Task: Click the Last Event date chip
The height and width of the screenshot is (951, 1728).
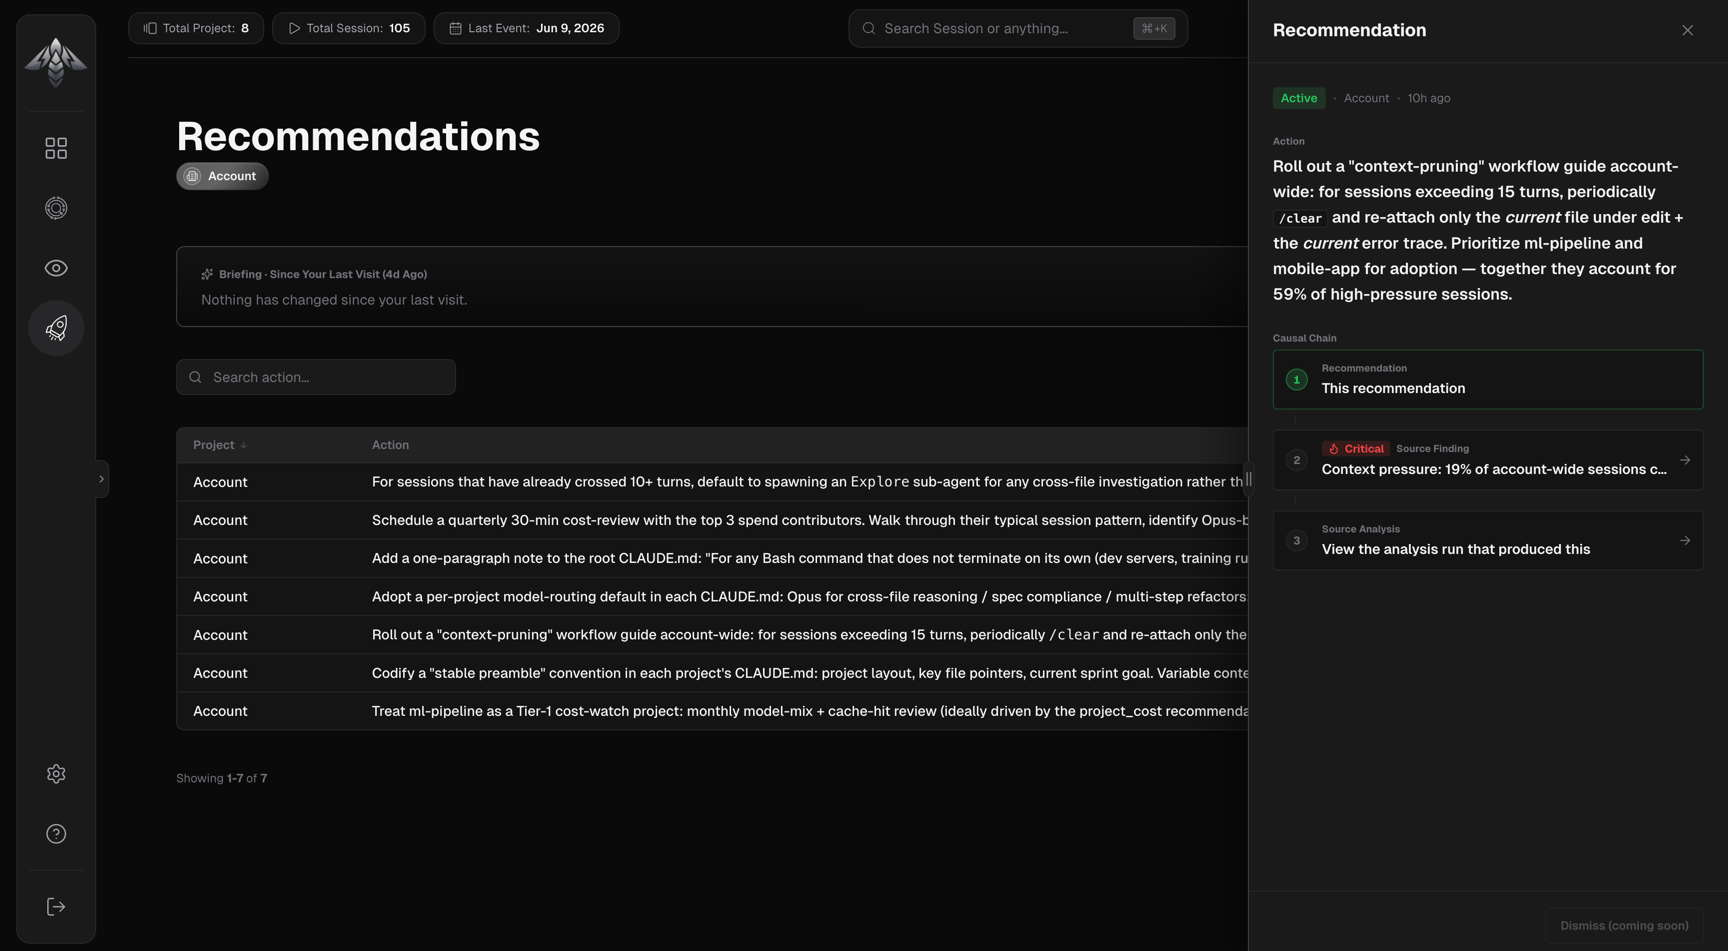Action: pyautogui.click(x=527, y=28)
